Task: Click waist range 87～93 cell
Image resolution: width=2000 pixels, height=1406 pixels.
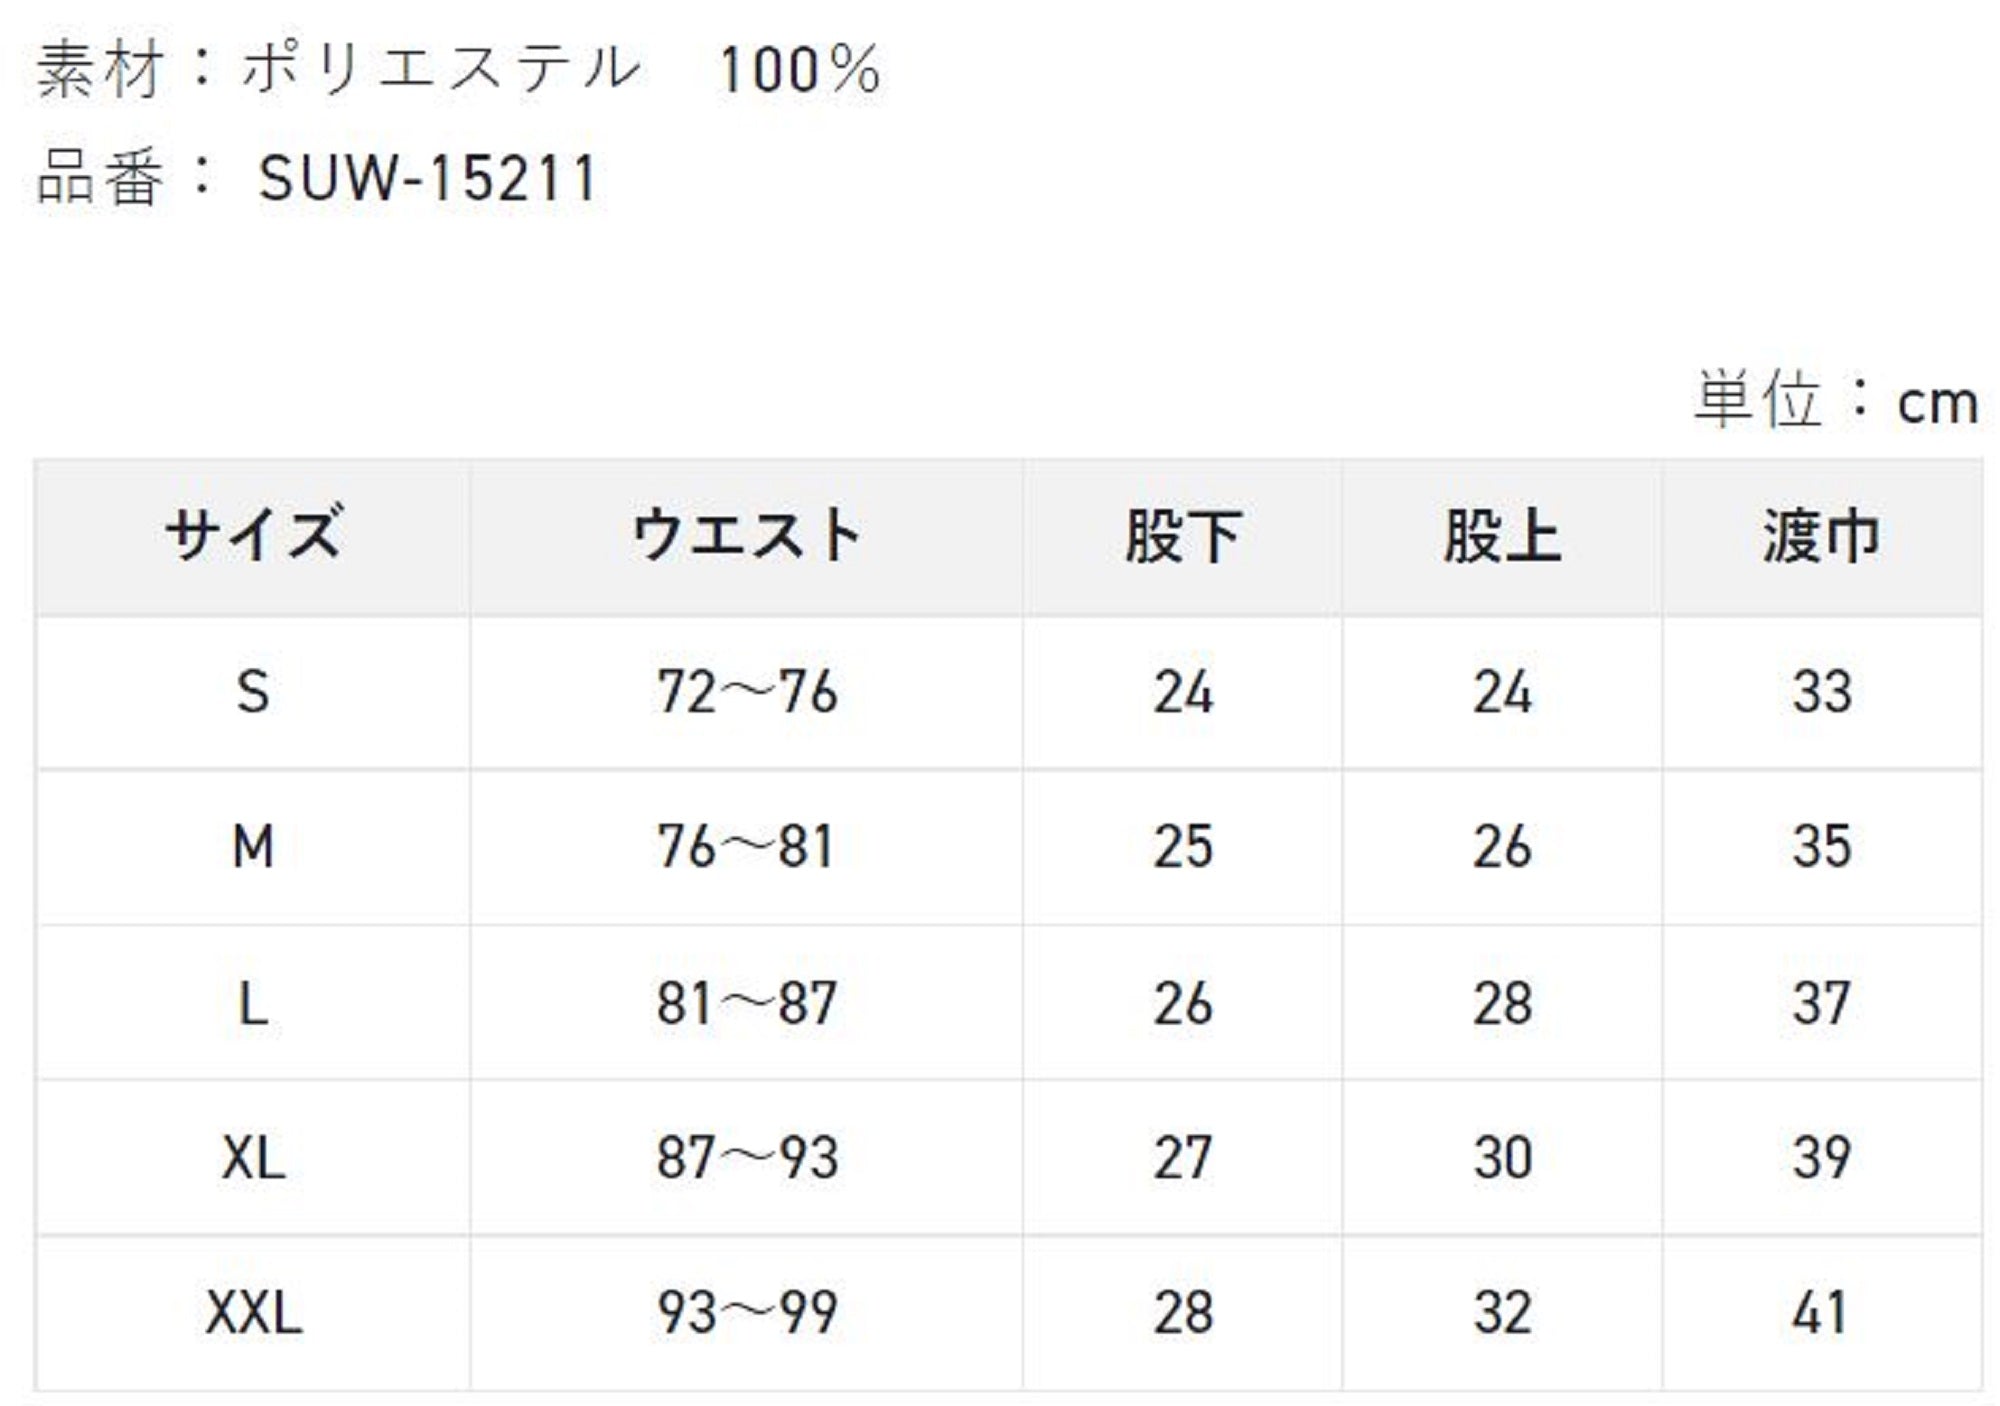Action: (747, 1158)
